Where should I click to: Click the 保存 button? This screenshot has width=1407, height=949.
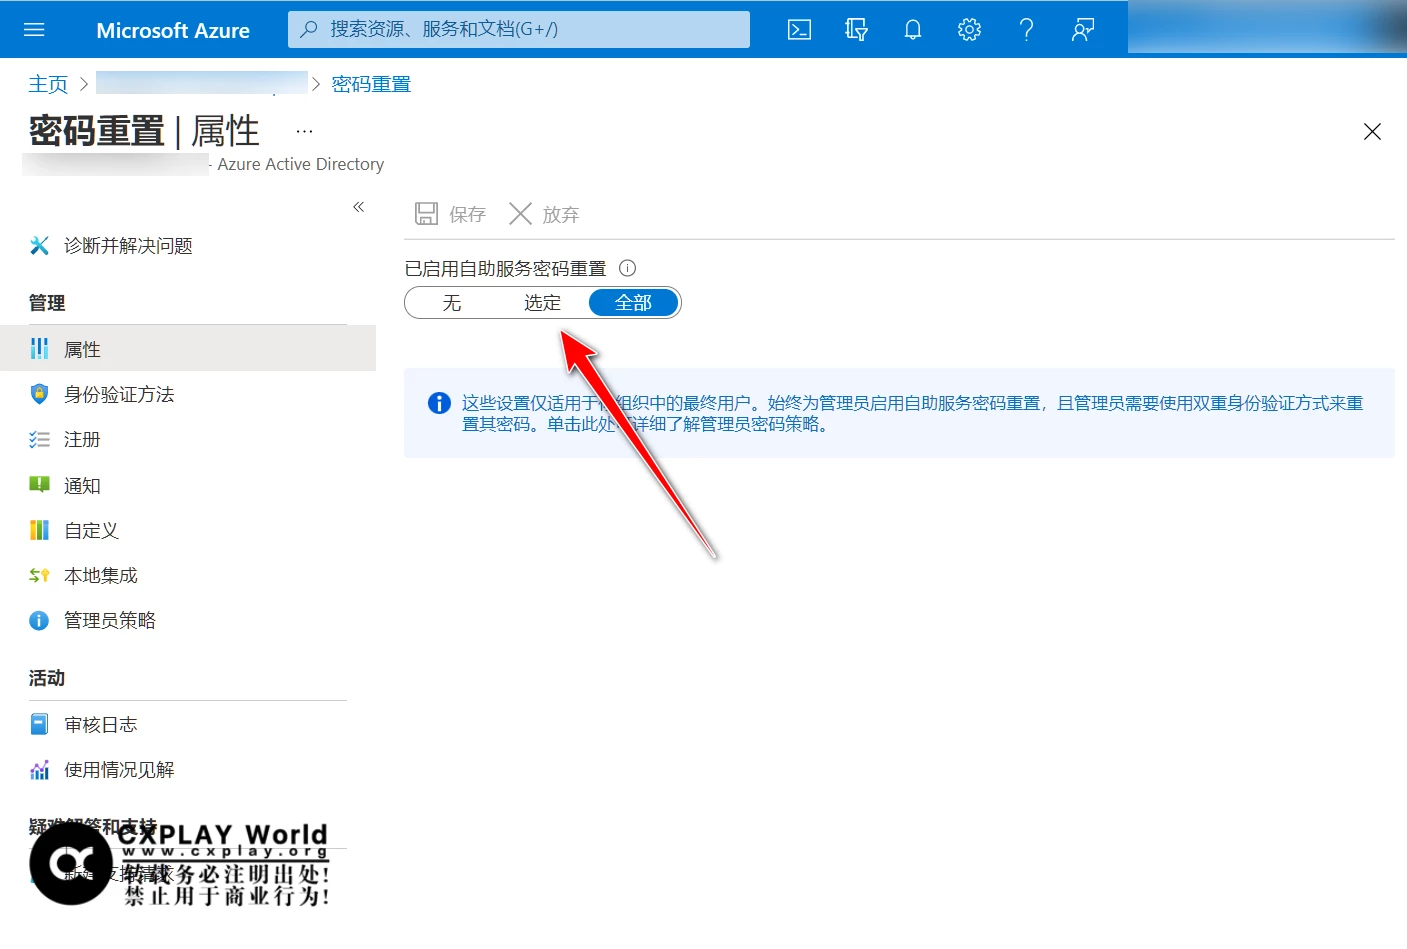[x=450, y=214]
